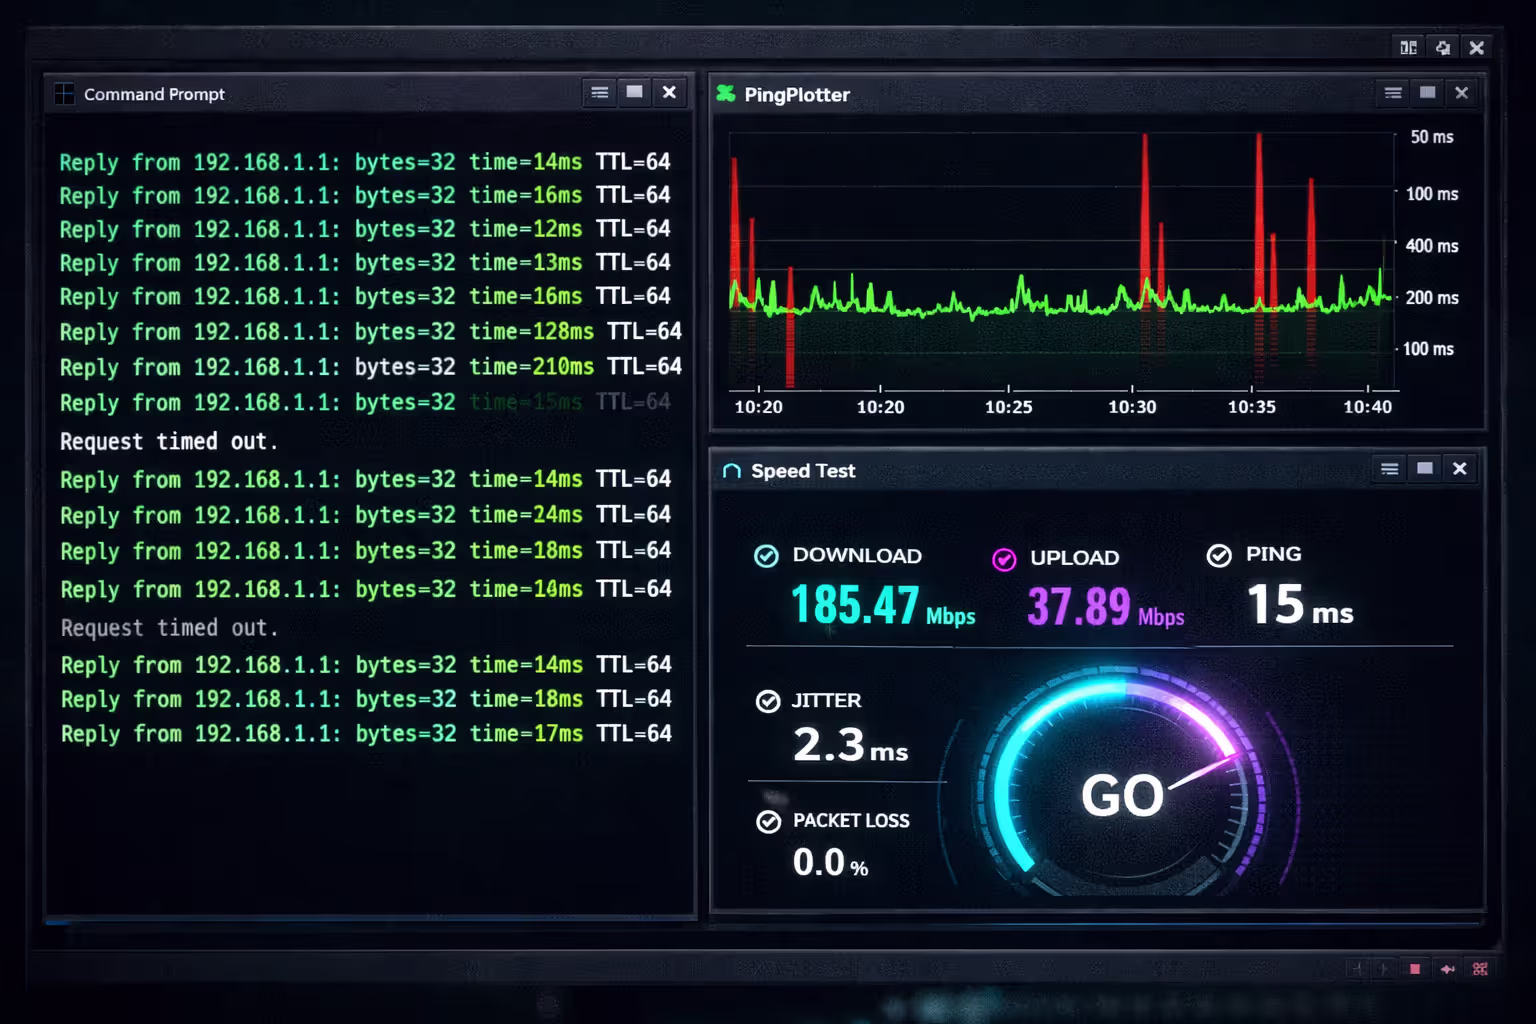The width and height of the screenshot is (1536, 1024).
Task: Select the Speed Test panel title
Action: pos(802,470)
